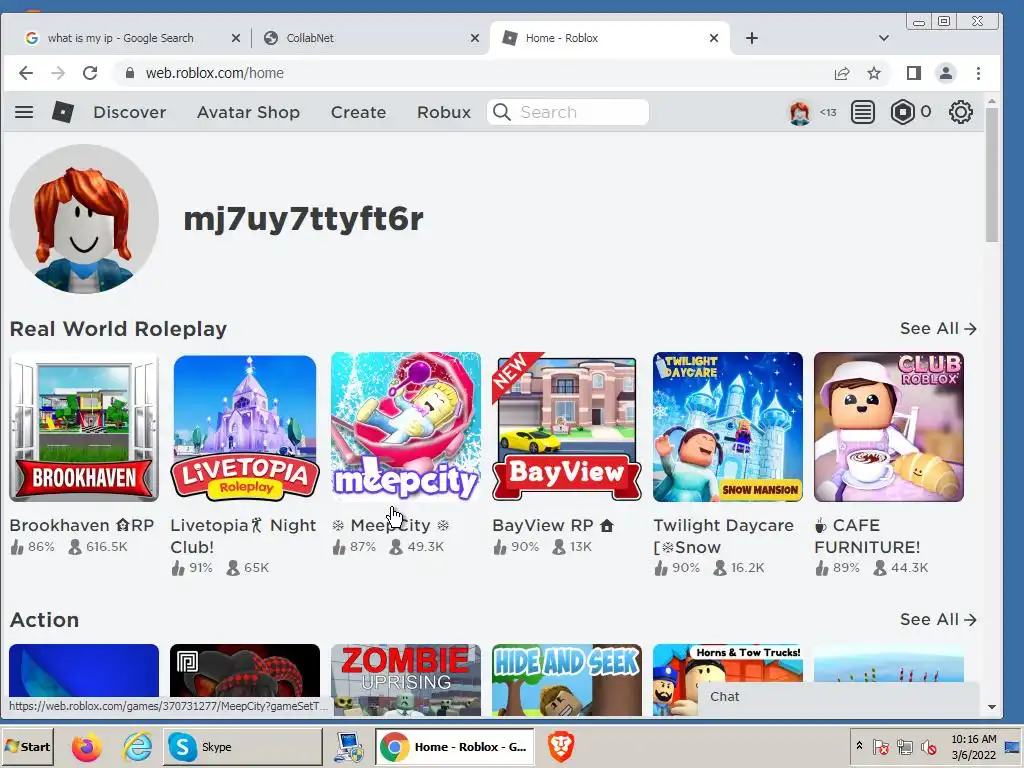The image size is (1024, 768).
Task: Open the Chat panel
Action: point(840,697)
